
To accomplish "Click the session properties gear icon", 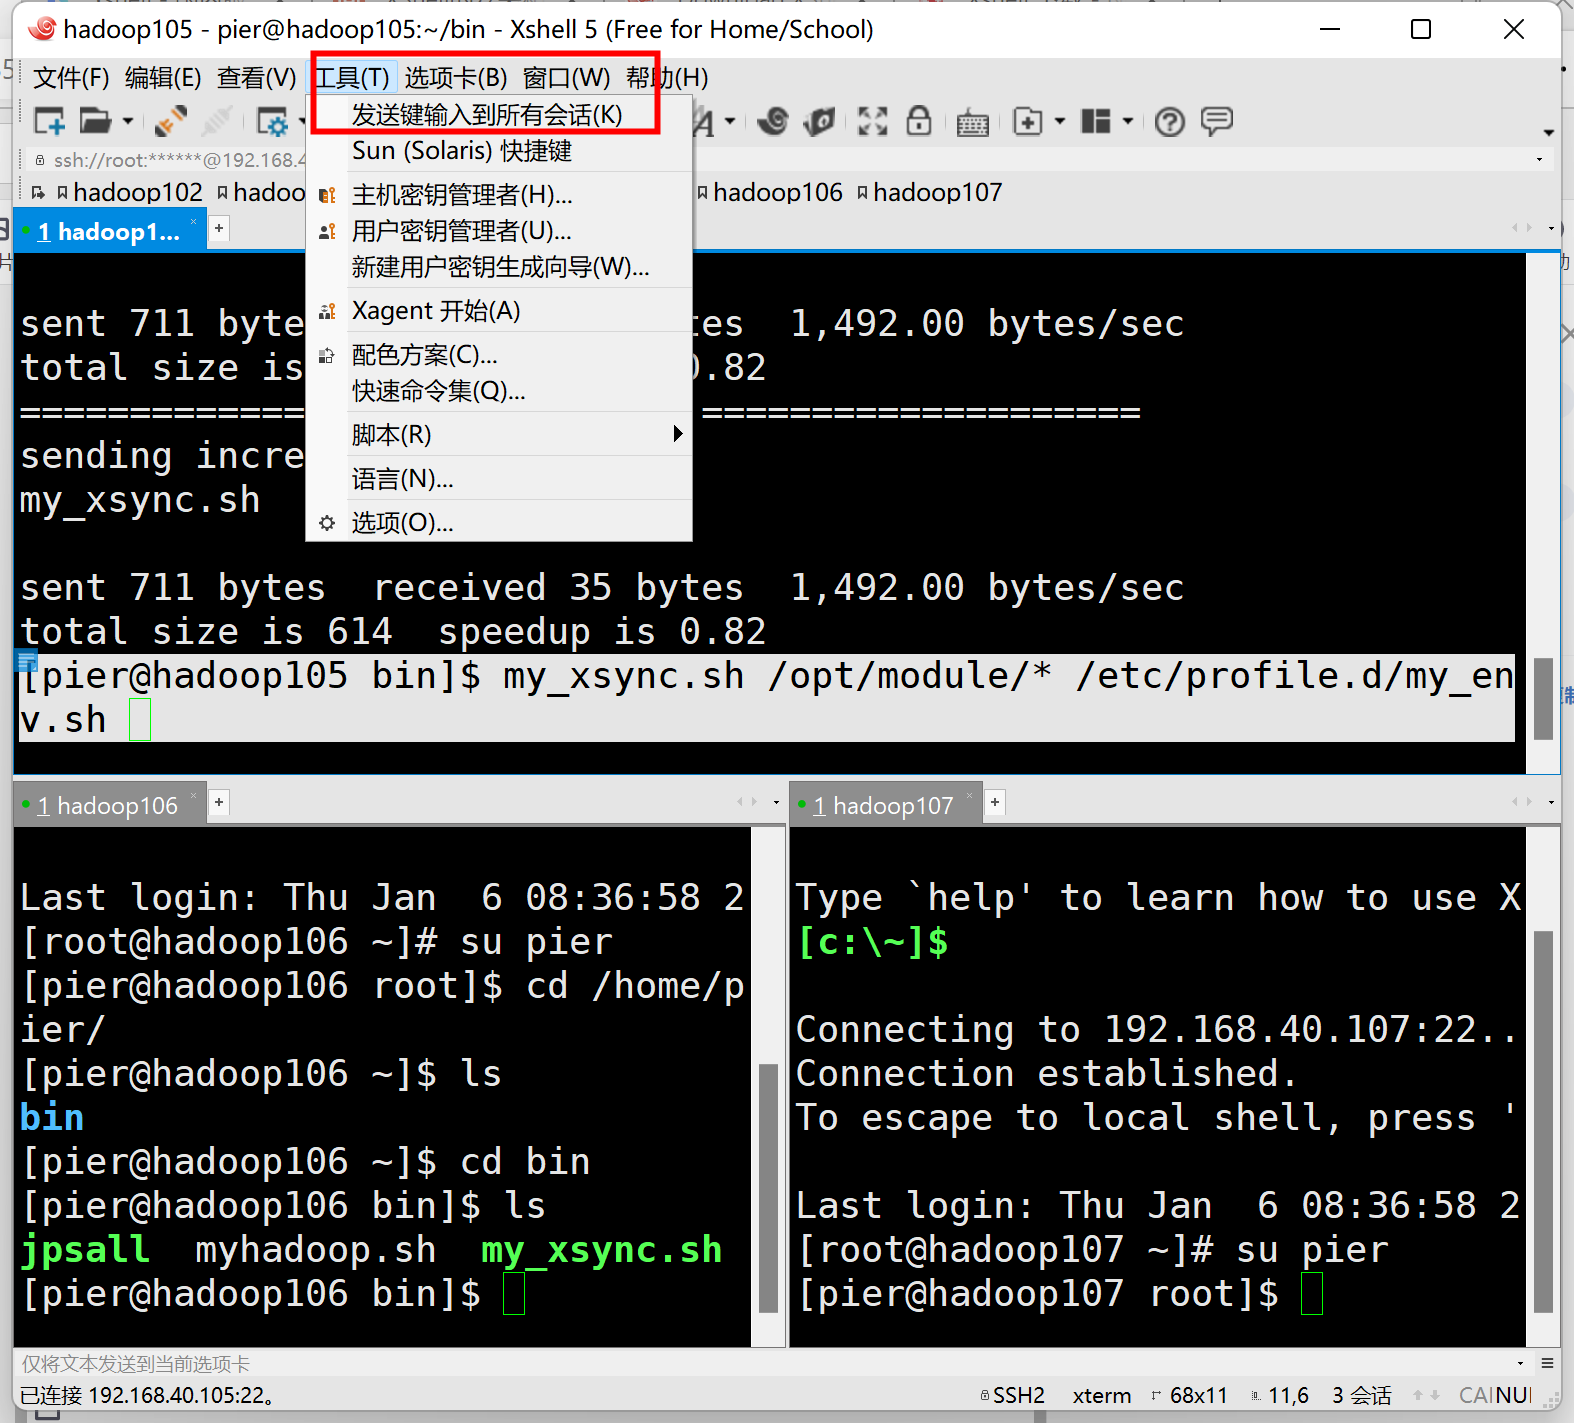I will (x=273, y=122).
